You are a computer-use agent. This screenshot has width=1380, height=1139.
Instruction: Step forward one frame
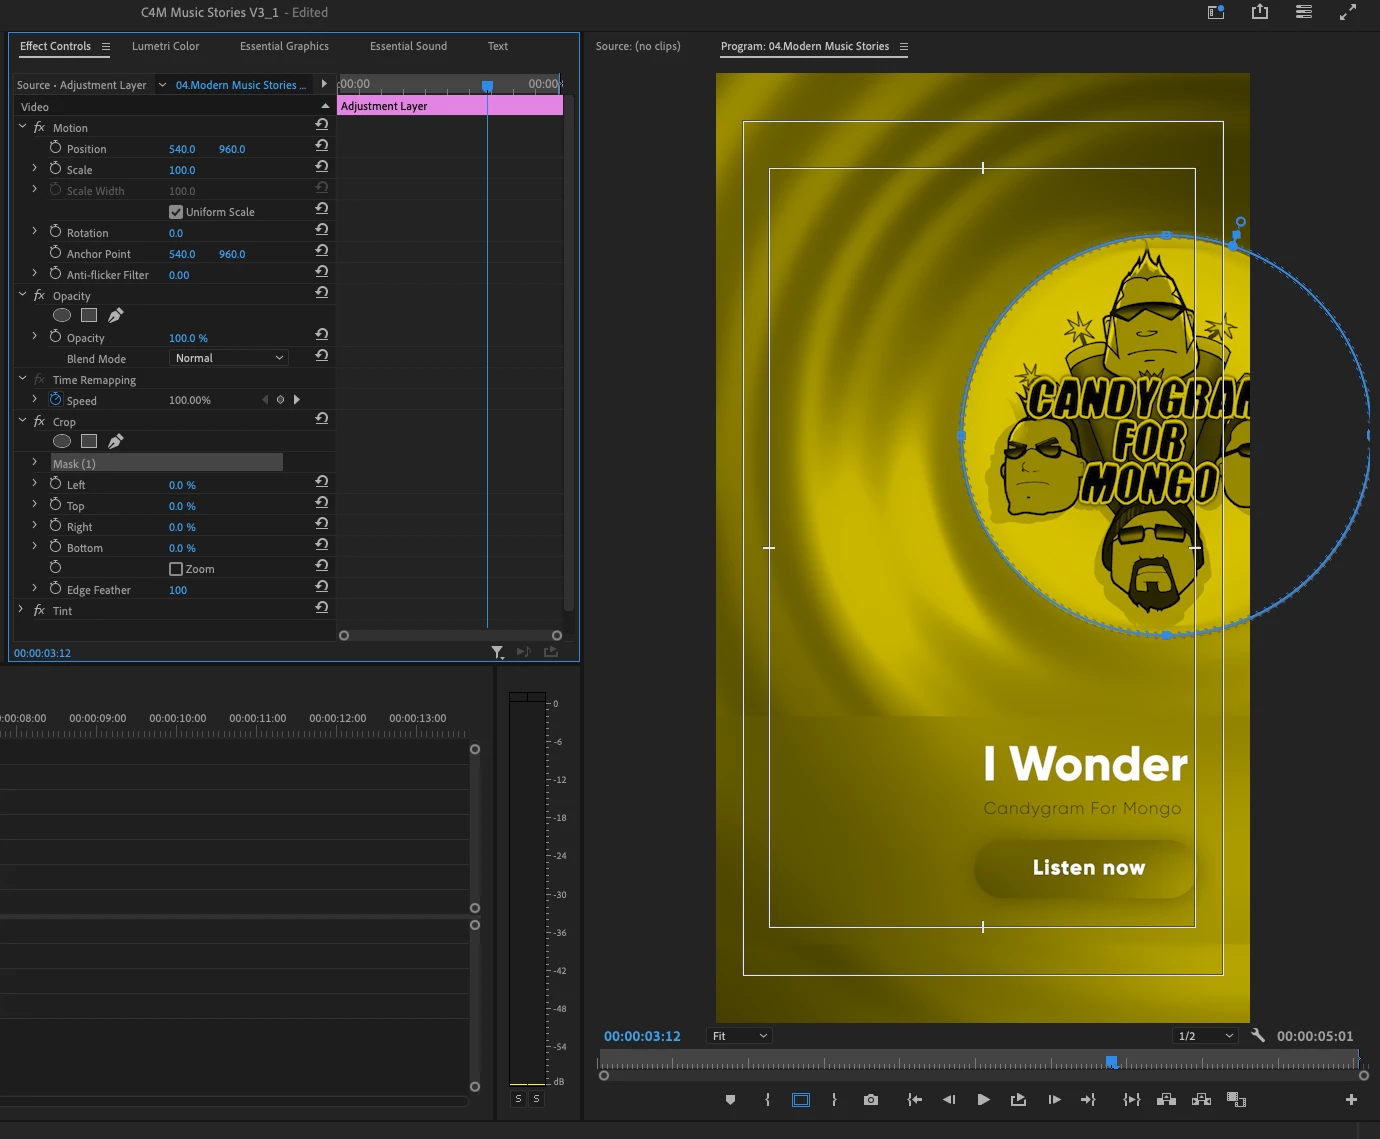click(1054, 1100)
